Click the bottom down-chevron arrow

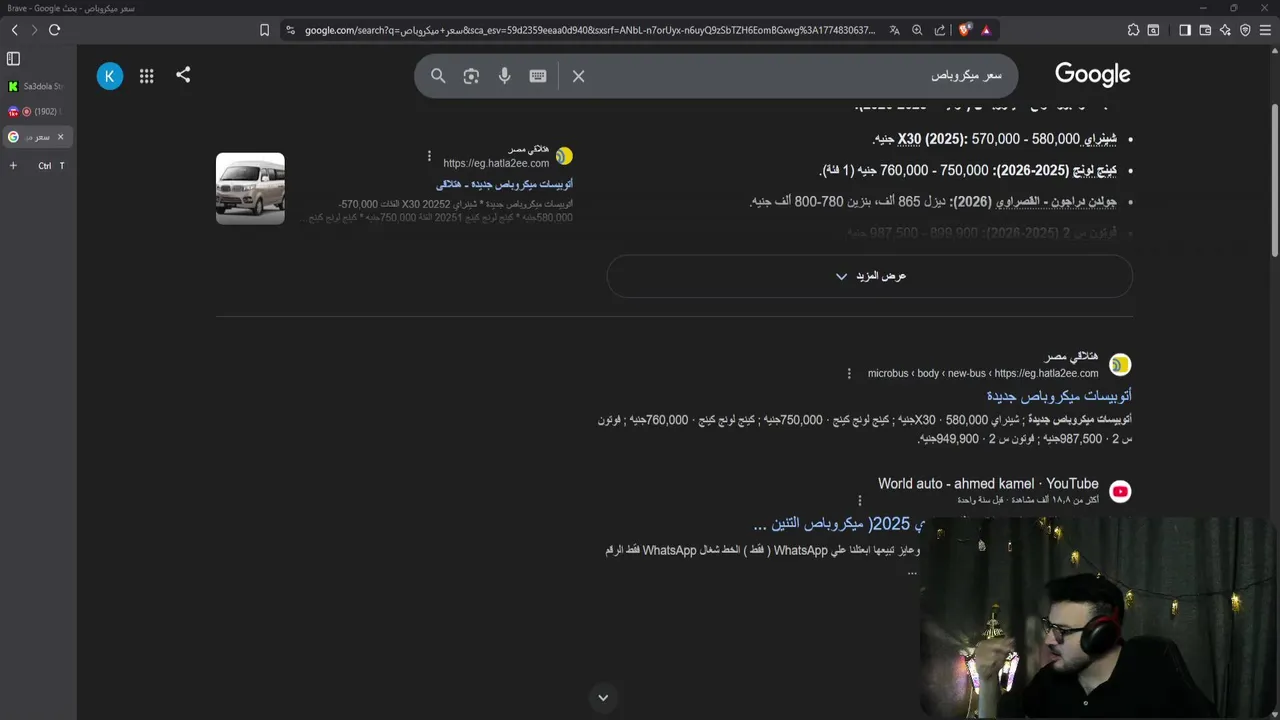(x=602, y=698)
